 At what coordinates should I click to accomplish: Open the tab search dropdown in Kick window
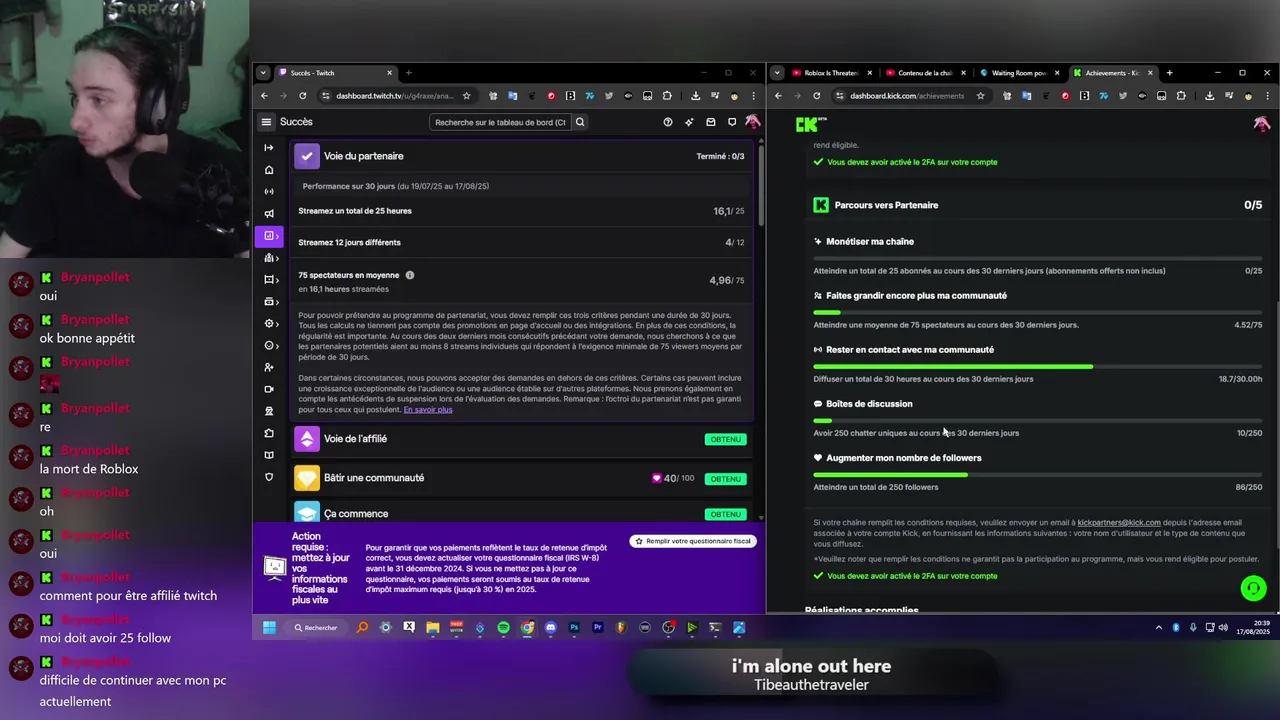pyautogui.click(x=777, y=73)
